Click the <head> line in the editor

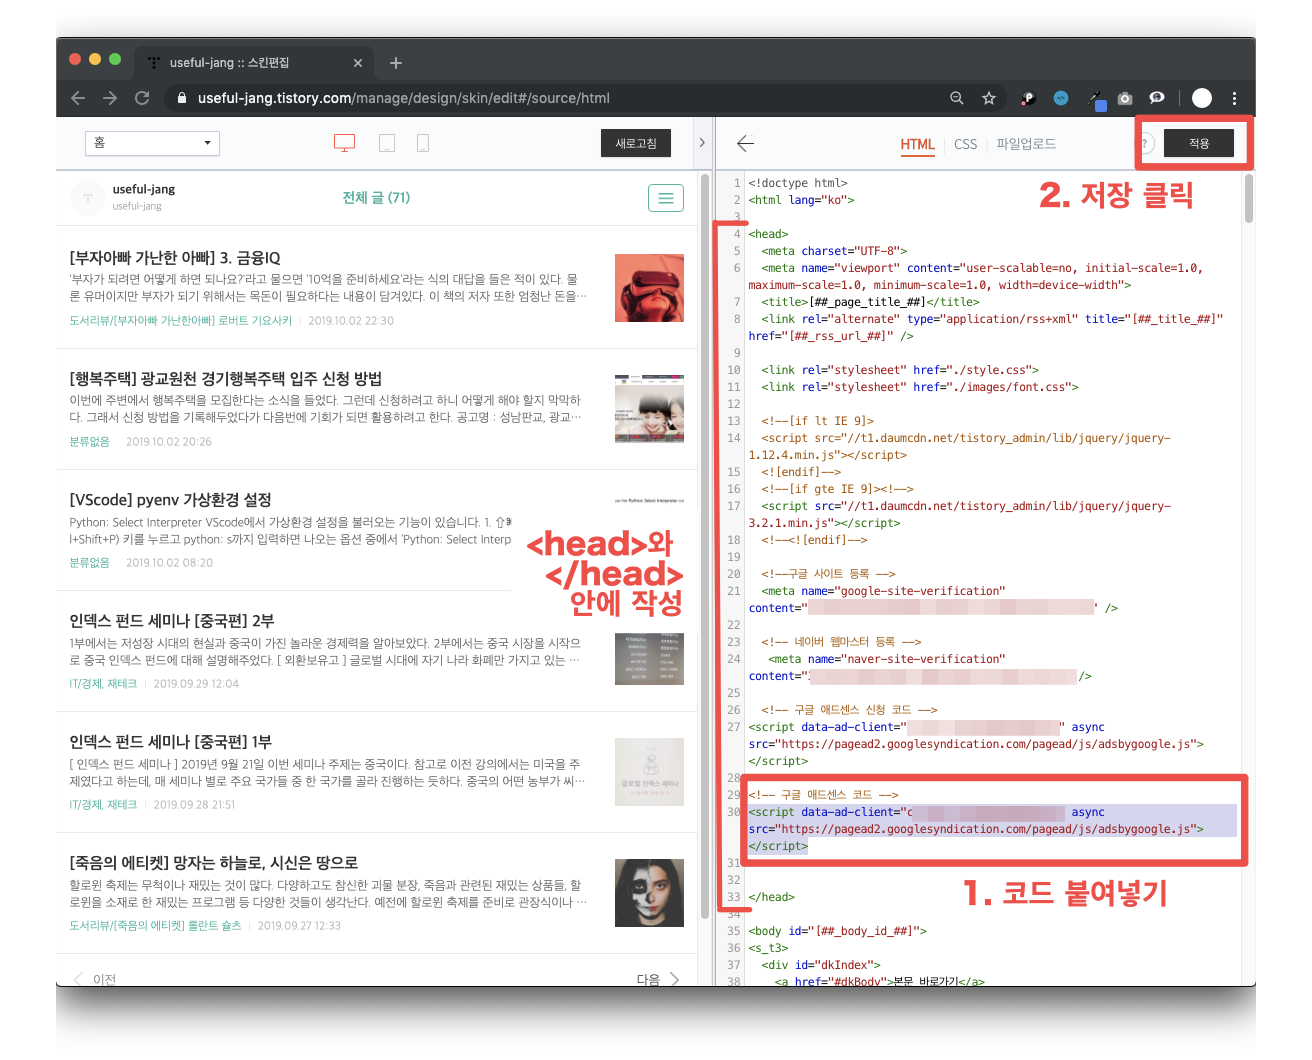[768, 234]
